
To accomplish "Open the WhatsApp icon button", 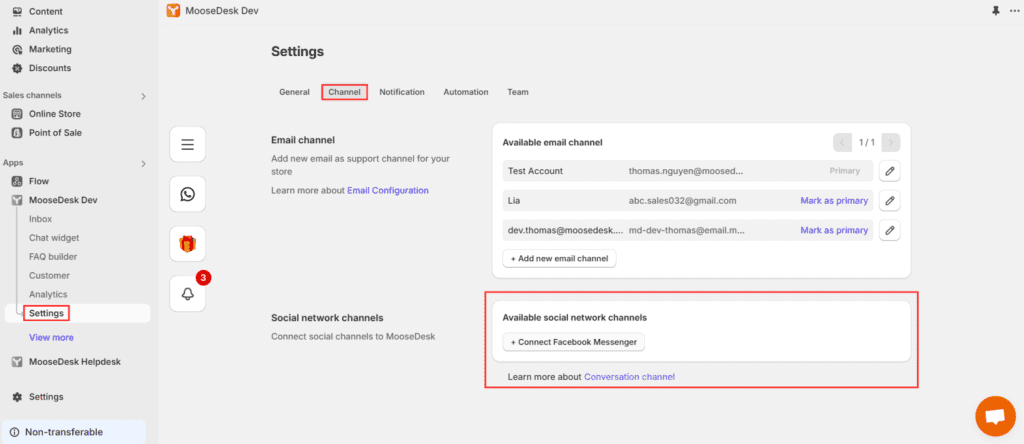I will pos(187,194).
